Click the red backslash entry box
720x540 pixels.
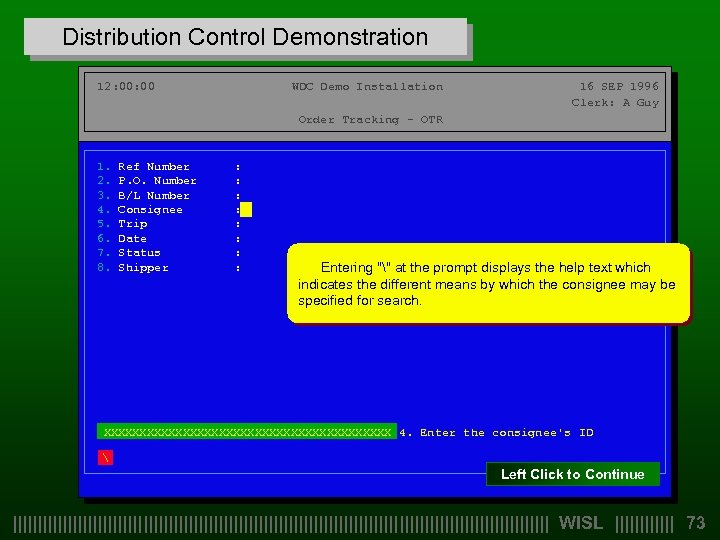pyautogui.click(x=105, y=457)
